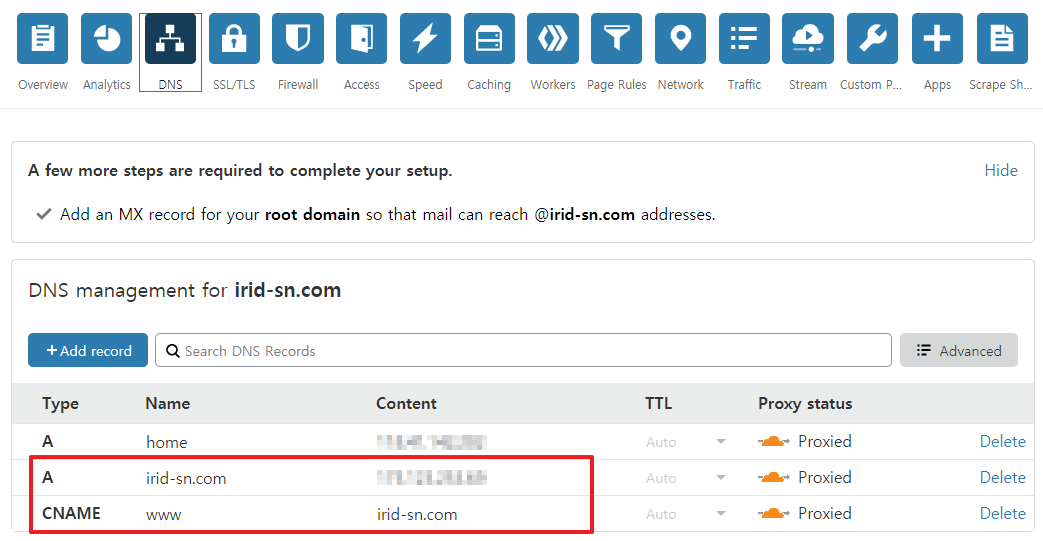Click the blurred content of home record

(x=432, y=442)
